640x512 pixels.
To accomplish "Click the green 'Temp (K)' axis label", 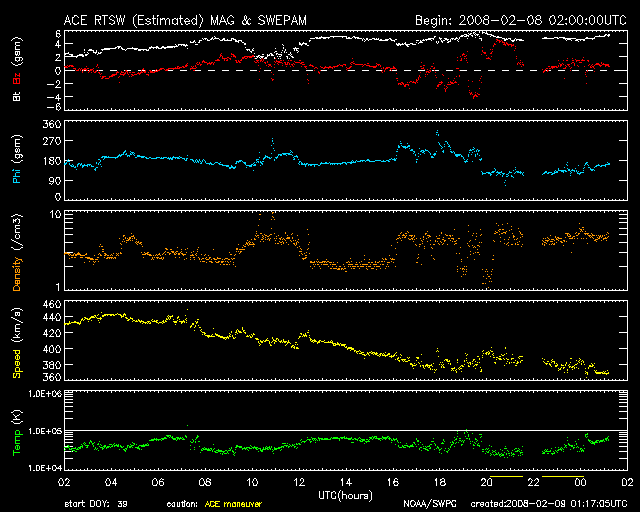I will point(17,432).
